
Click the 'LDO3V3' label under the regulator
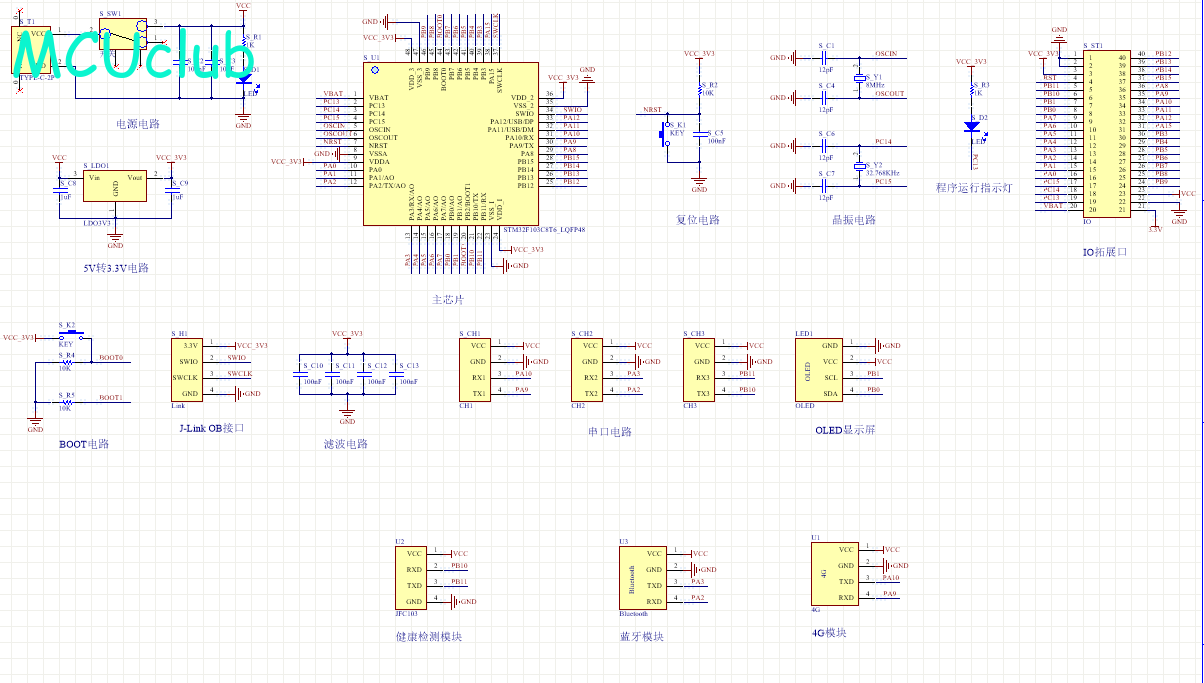[x=97, y=223]
